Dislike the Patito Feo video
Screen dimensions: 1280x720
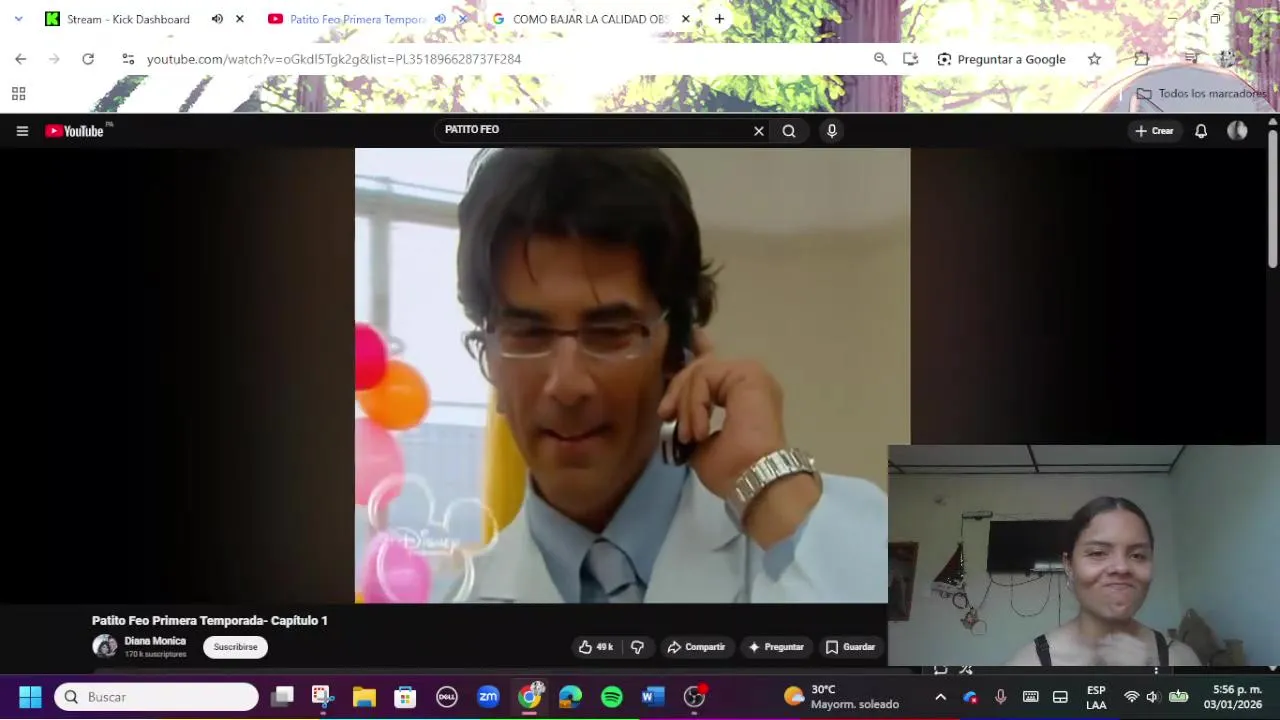pos(637,647)
